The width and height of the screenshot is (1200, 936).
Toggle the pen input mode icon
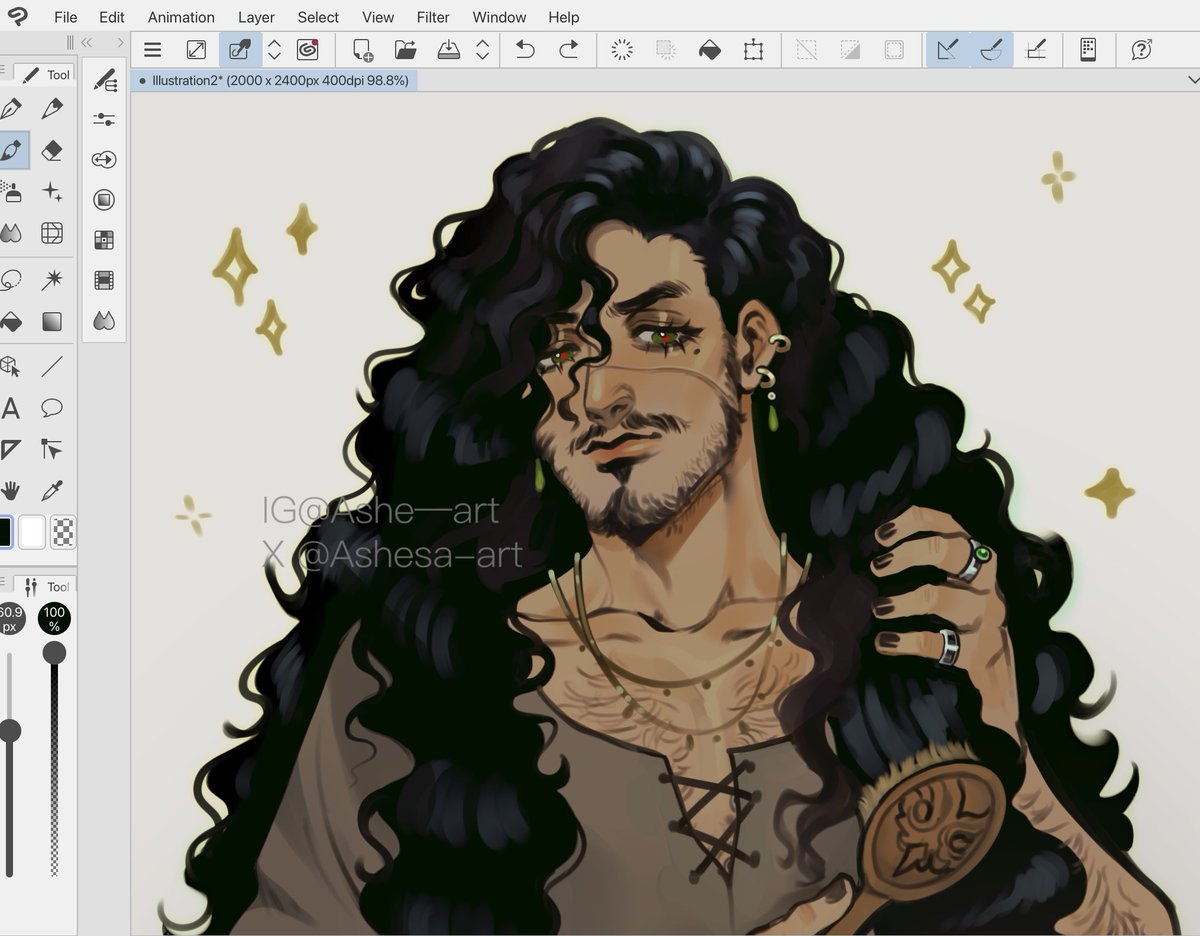click(240, 50)
